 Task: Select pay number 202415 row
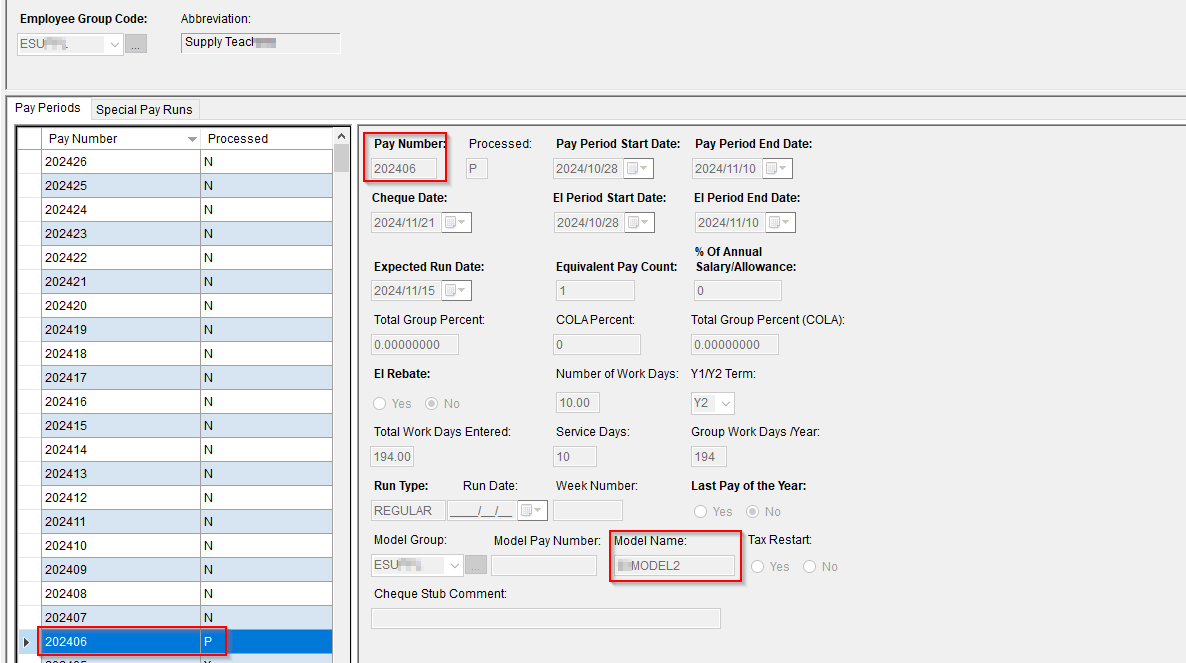(x=187, y=426)
